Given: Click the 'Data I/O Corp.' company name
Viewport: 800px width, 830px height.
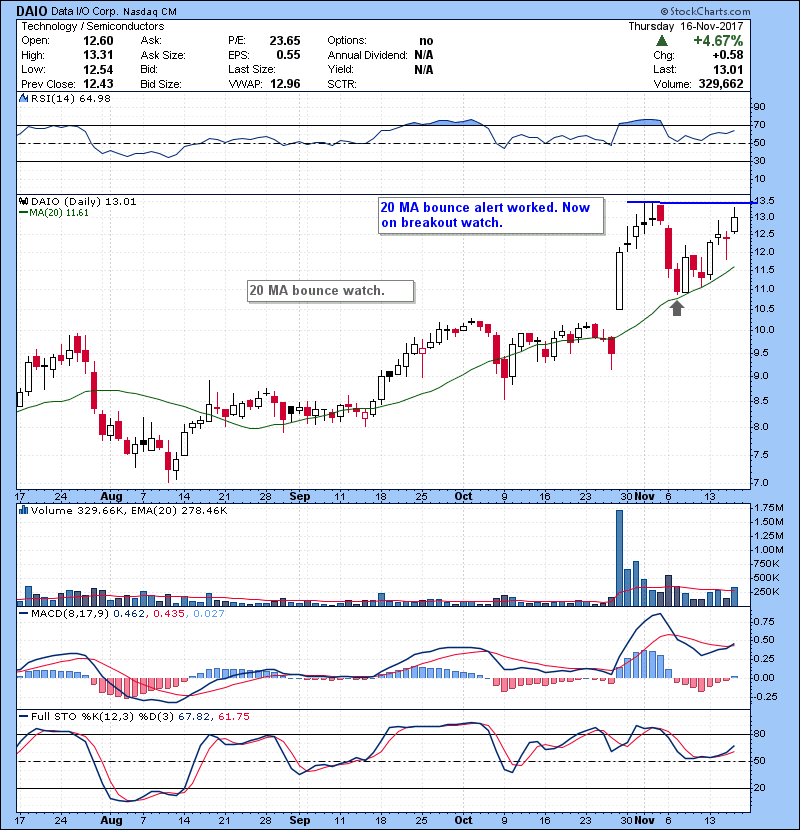Looking at the screenshot, I should click(85, 12).
